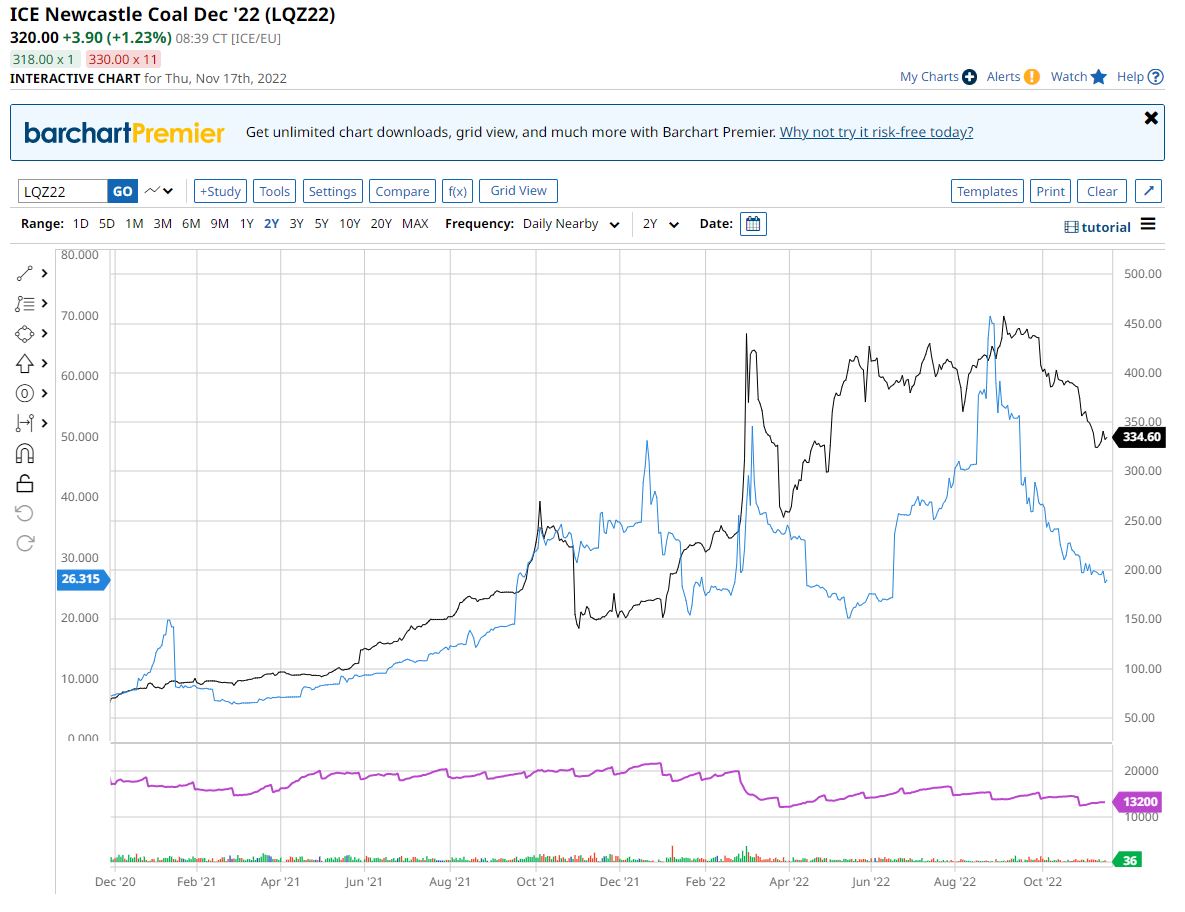Follow the 'Why not try it risk-free today?' link
1185x912 pixels.
(876, 132)
